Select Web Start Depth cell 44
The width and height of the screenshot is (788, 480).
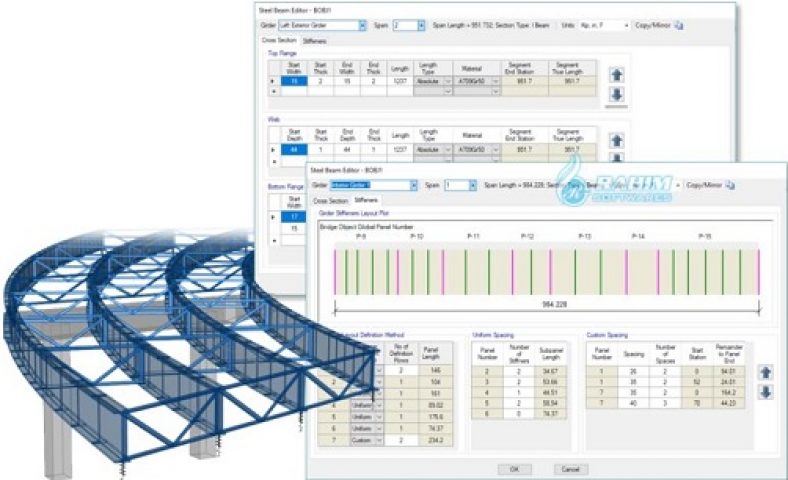click(x=294, y=150)
